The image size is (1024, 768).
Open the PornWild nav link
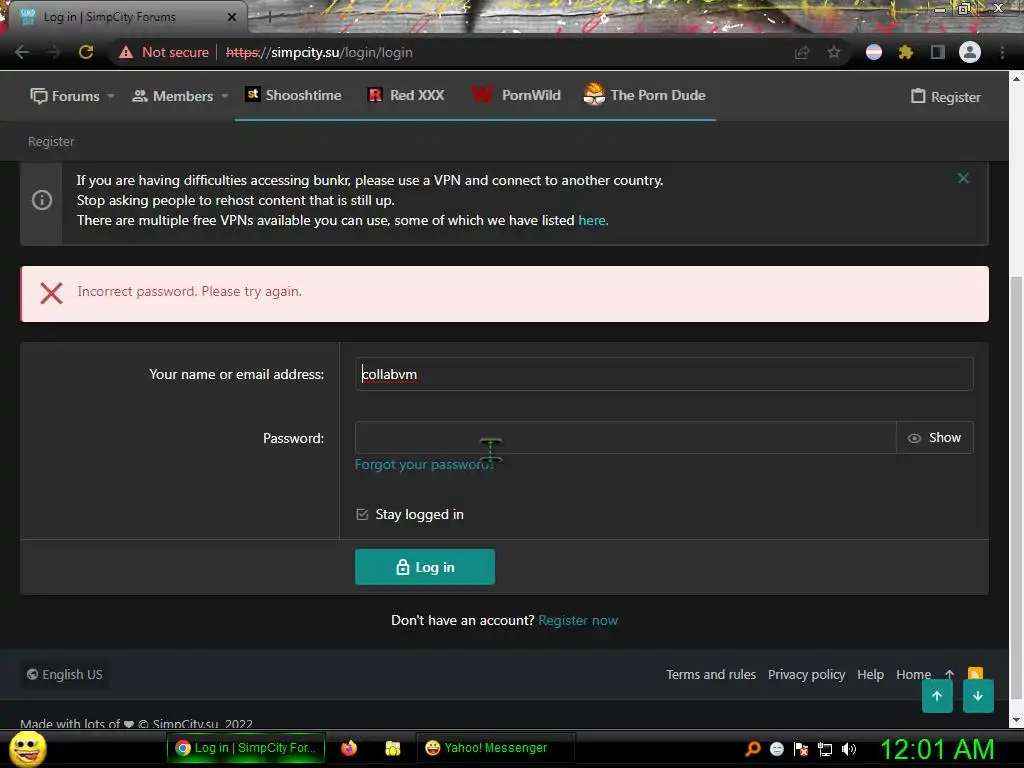pos(516,95)
